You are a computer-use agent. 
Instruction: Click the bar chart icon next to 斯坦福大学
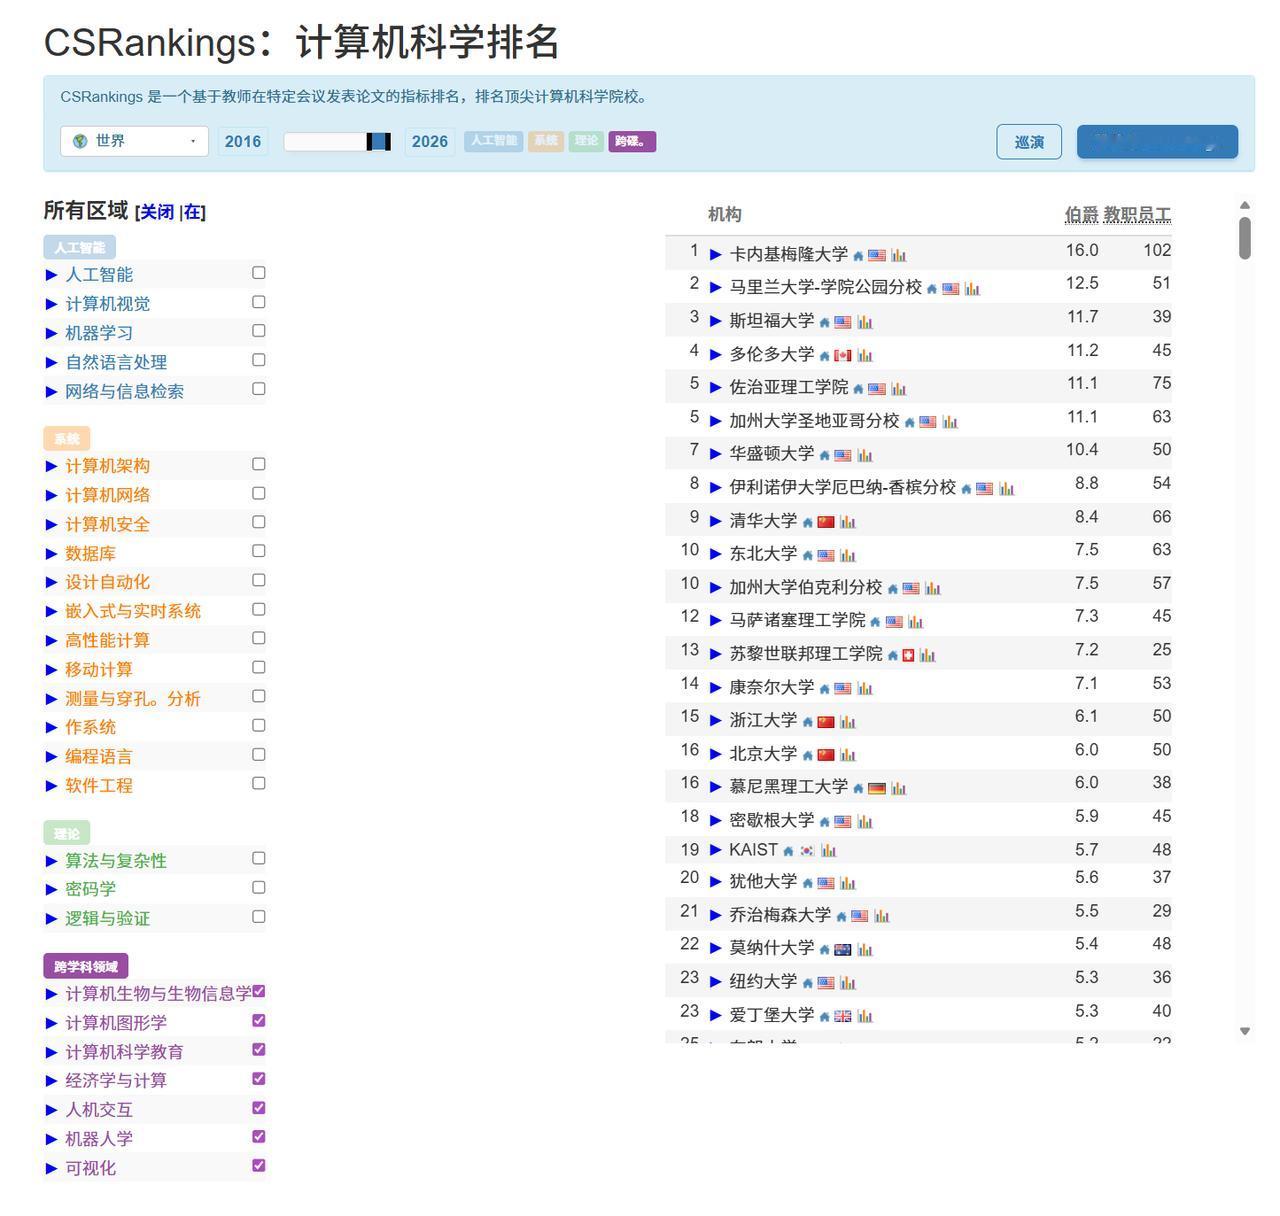click(865, 322)
